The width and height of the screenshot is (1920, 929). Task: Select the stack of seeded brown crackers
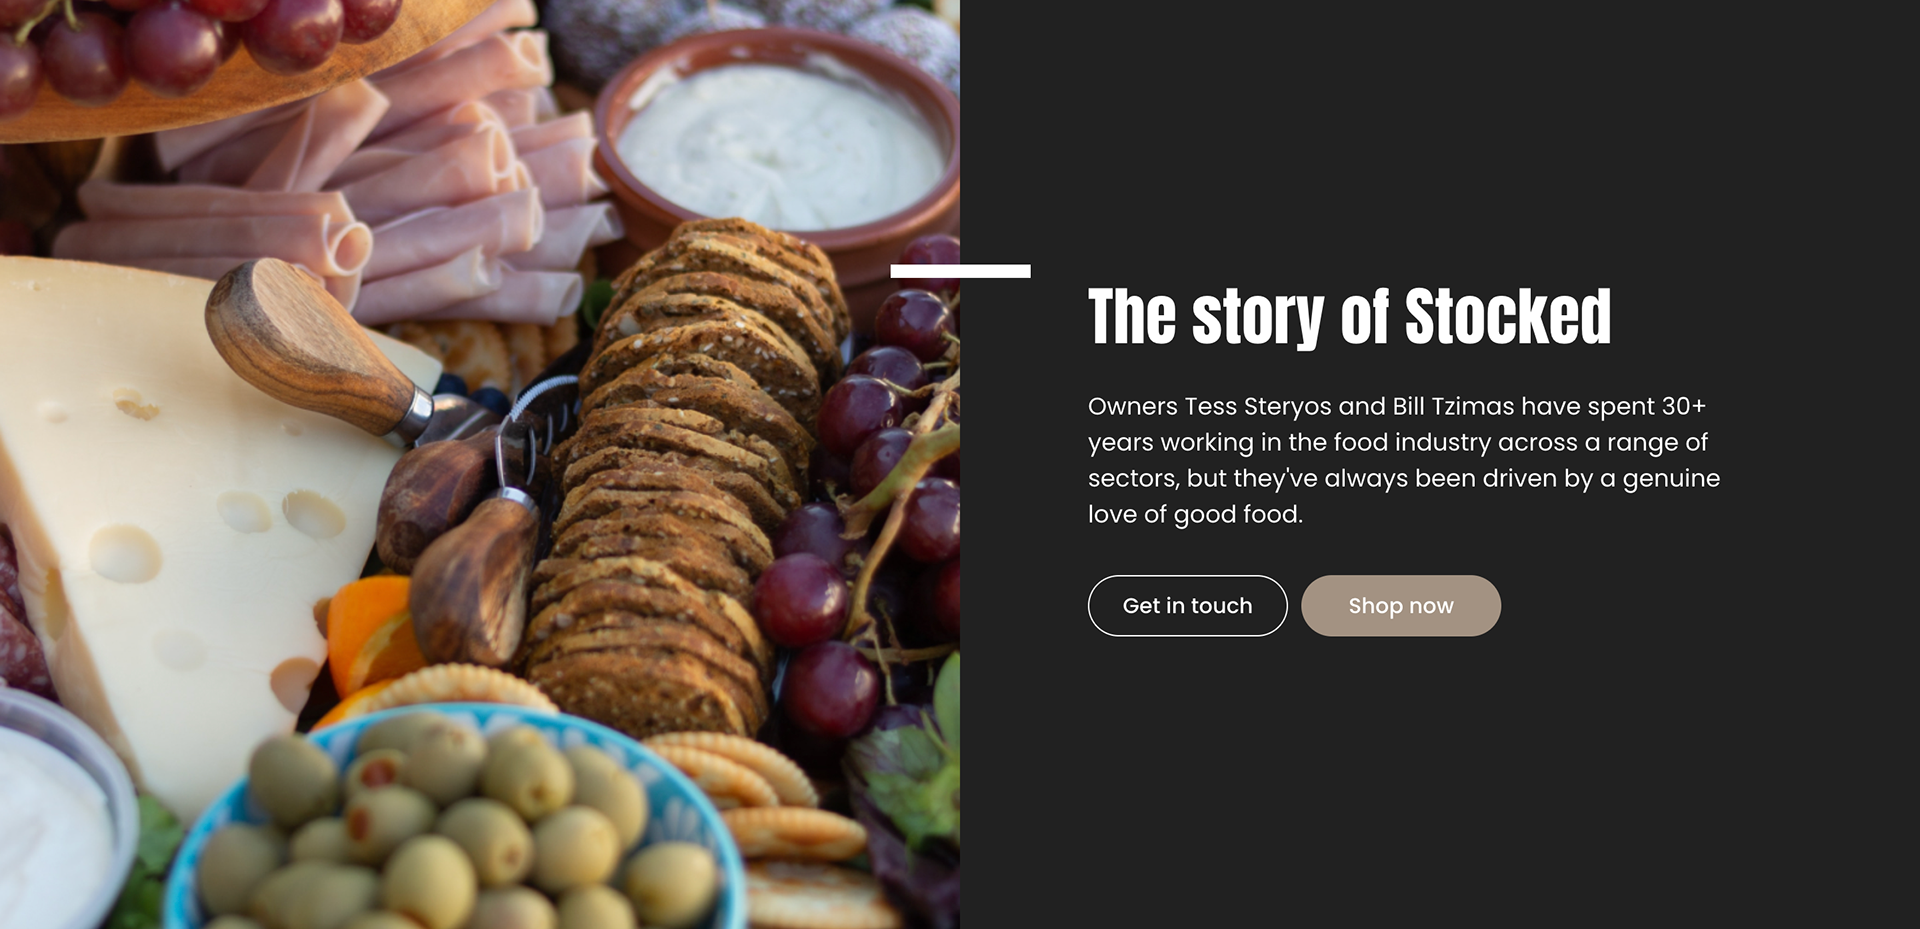(x=680, y=470)
